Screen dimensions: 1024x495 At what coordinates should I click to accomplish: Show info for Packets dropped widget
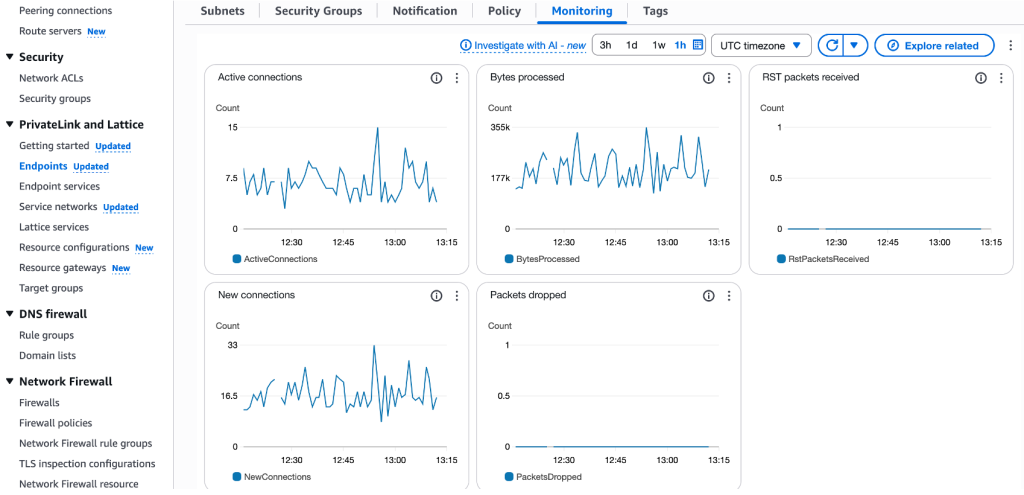coord(708,296)
